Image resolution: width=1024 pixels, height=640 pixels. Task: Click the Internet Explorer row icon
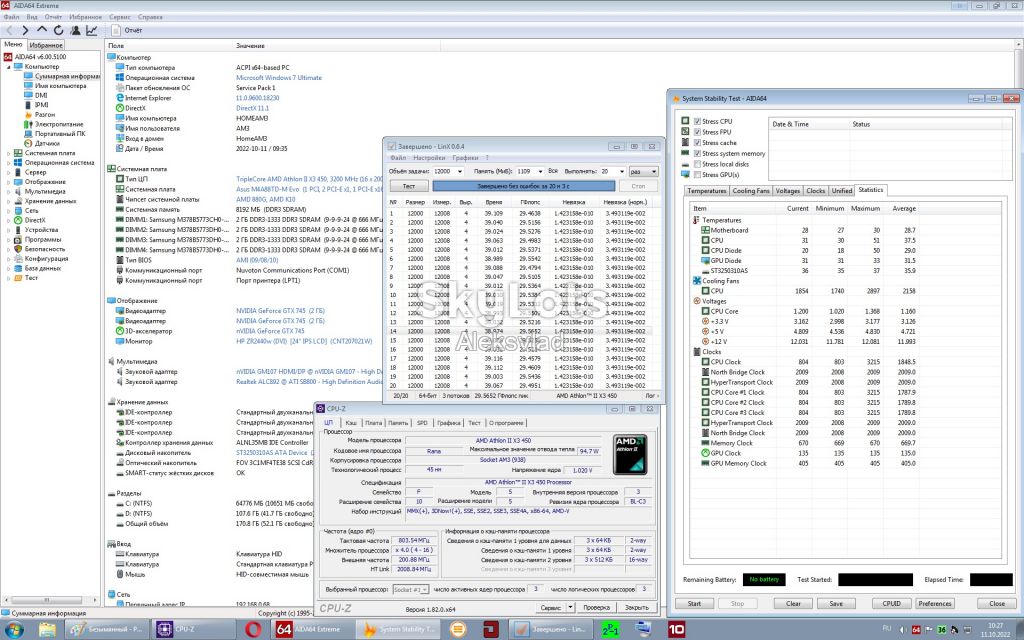point(120,97)
